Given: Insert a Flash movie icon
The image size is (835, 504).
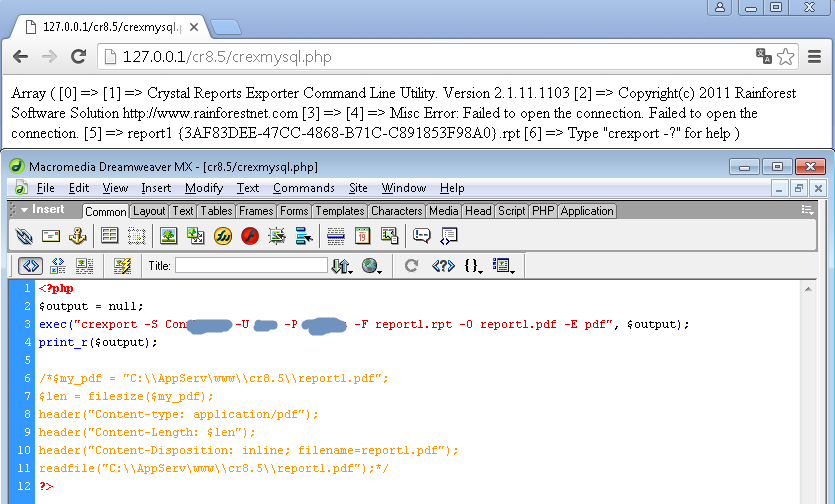Looking at the screenshot, I should 250,235.
